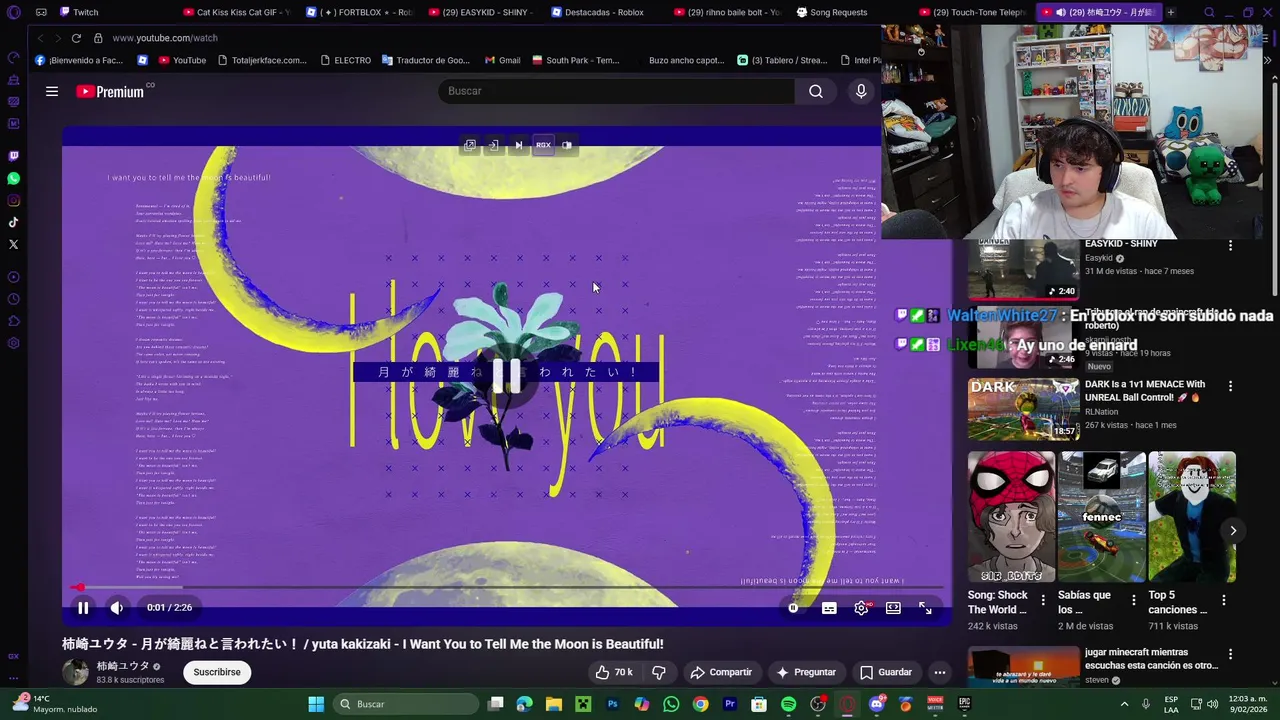The height and width of the screenshot is (720, 1280).
Task: Click the next-track icon on the video overlay
Action: click(518, 145)
